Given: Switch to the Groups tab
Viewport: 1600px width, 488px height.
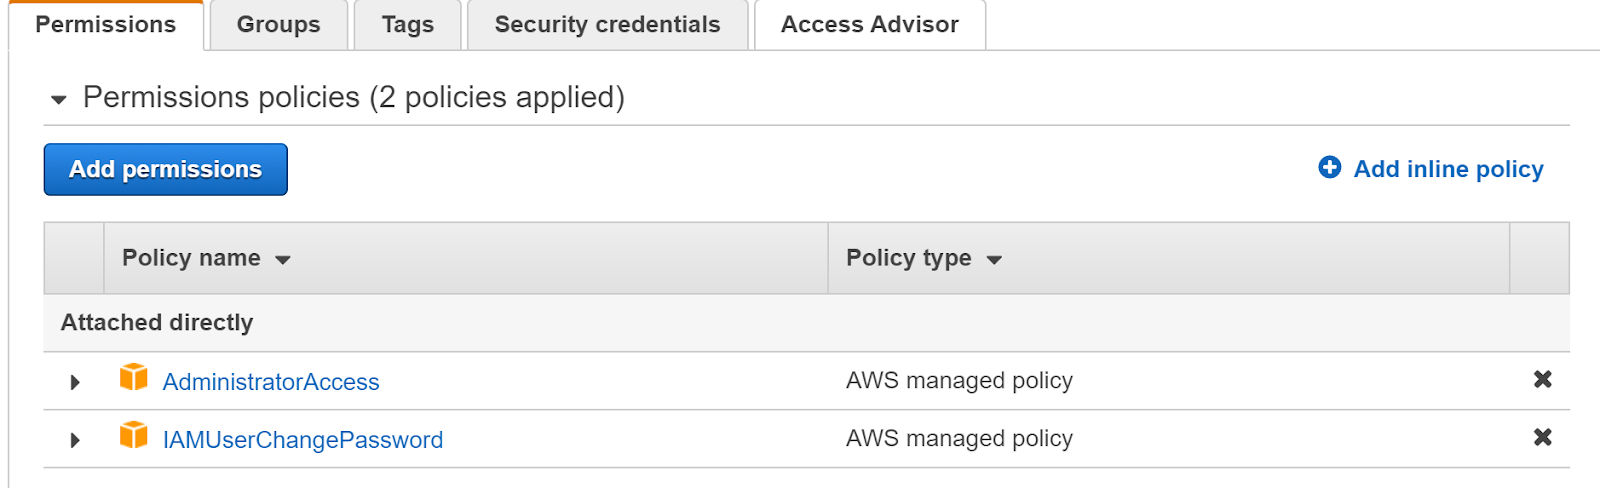Looking at the screenshot, I should pos(278,25).
